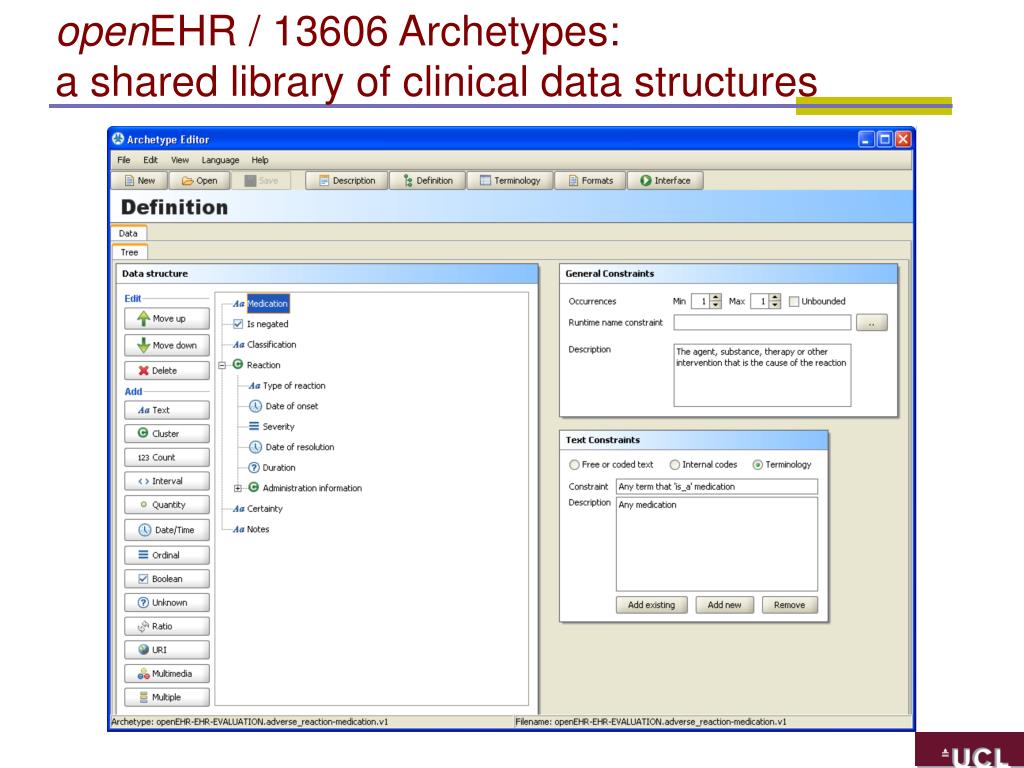Viewport: 1024px width, 768px height.
Task: Add a Date/Time element
Action: coord(167,530)
